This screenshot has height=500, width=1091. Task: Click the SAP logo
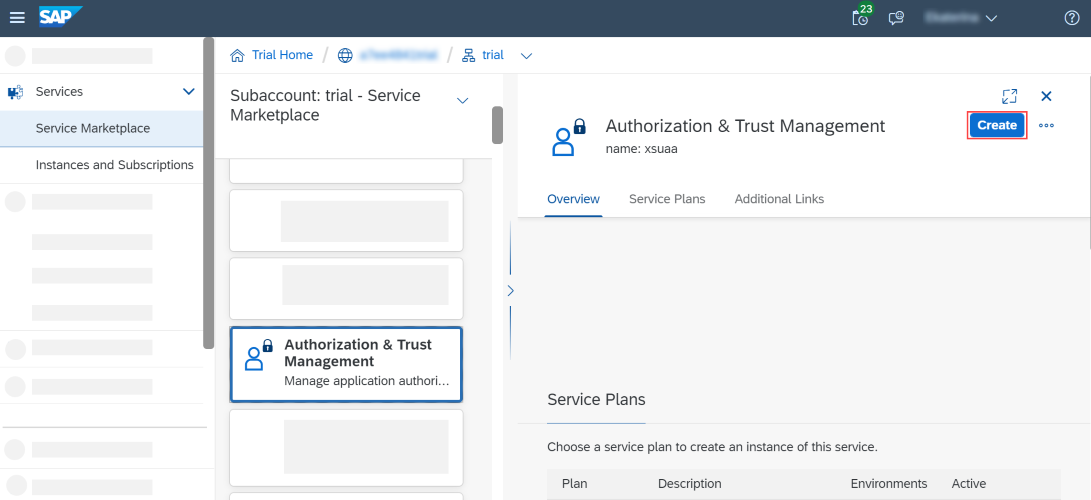[x=61, y=16]
